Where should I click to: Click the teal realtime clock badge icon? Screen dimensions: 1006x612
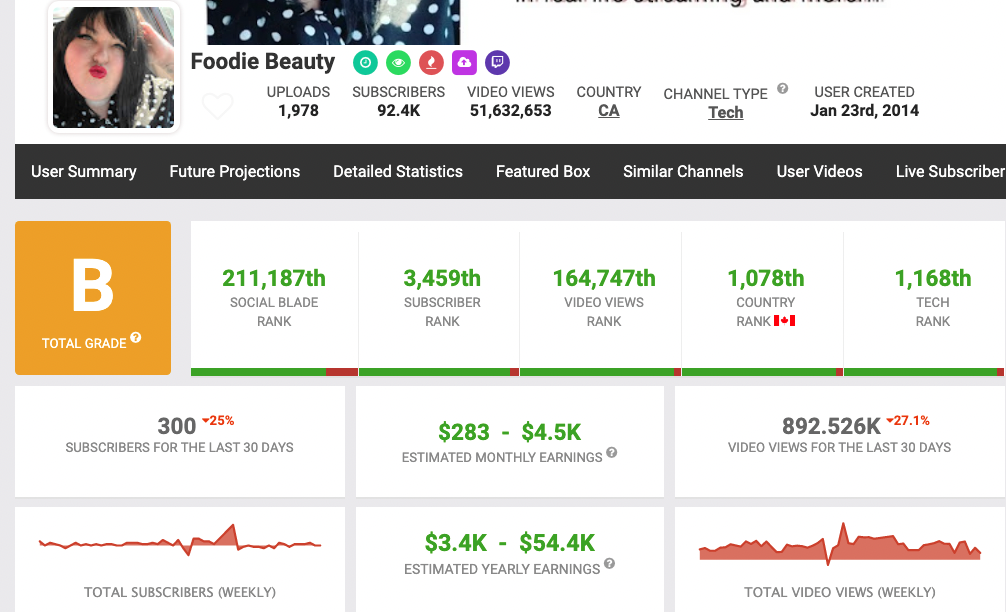click(365, 62)
